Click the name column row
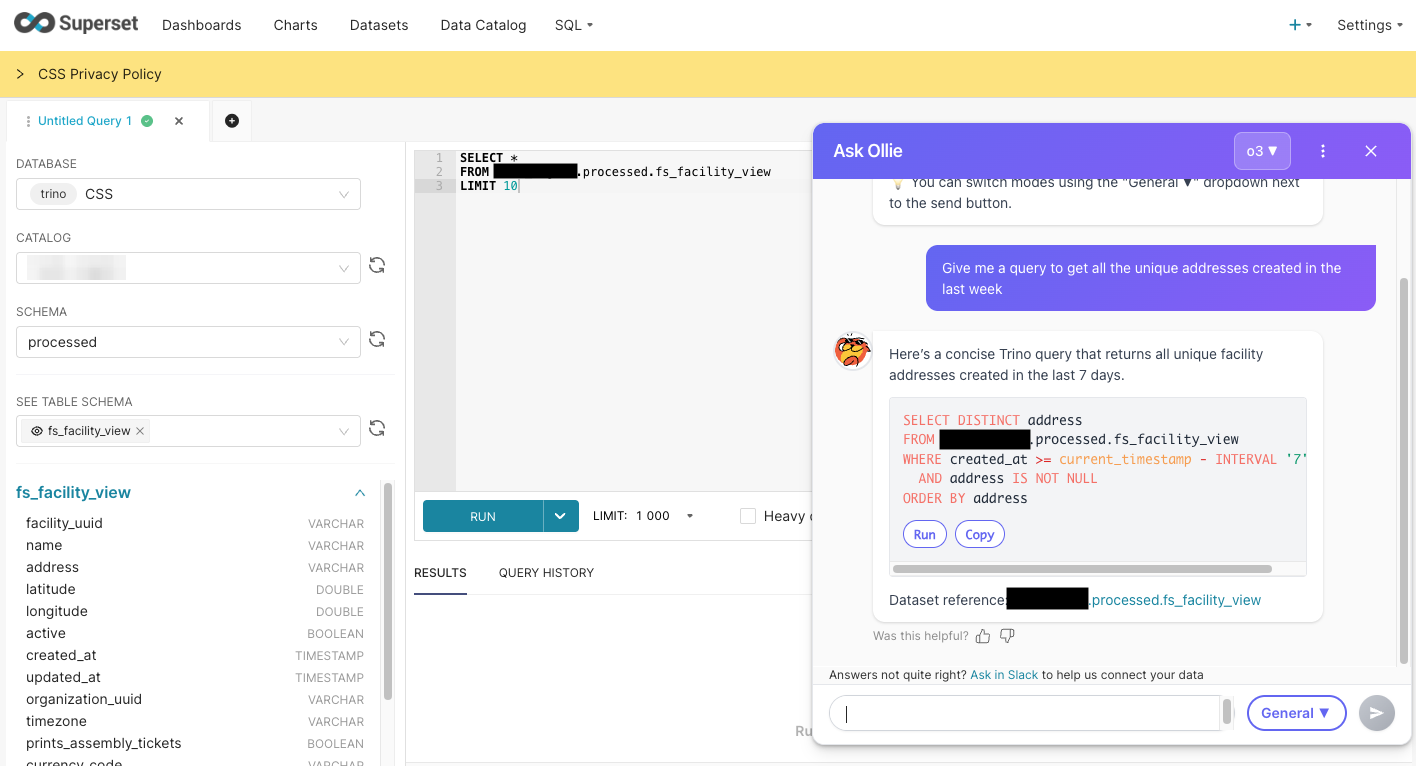Image resolution: width=1416 pixels, height=766 pixels. point(195,545)
